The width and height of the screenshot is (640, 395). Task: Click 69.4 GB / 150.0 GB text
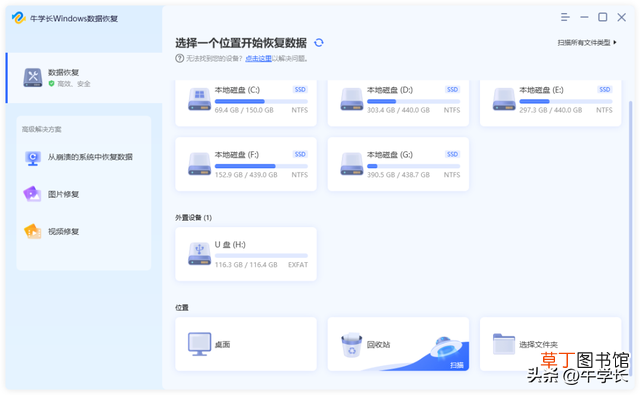click(244, 110)
